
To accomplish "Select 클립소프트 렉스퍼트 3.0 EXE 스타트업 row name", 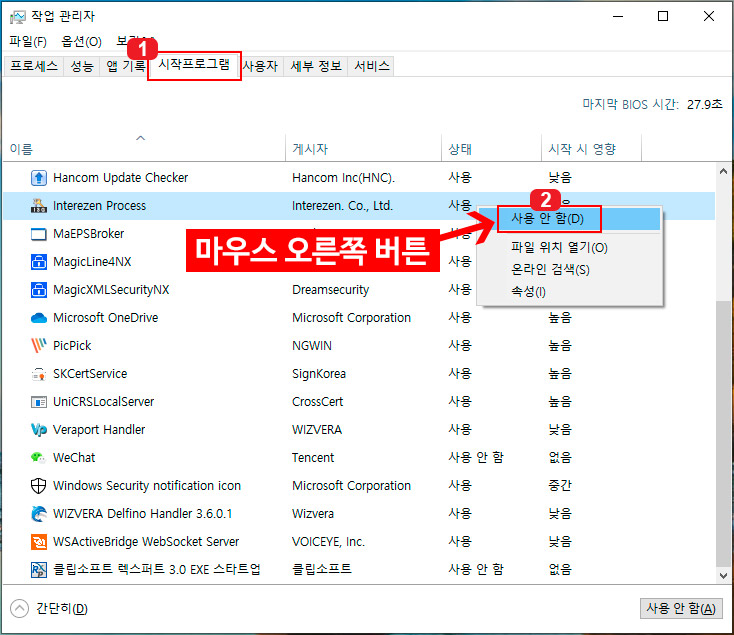I will click(x=156, y=569).
